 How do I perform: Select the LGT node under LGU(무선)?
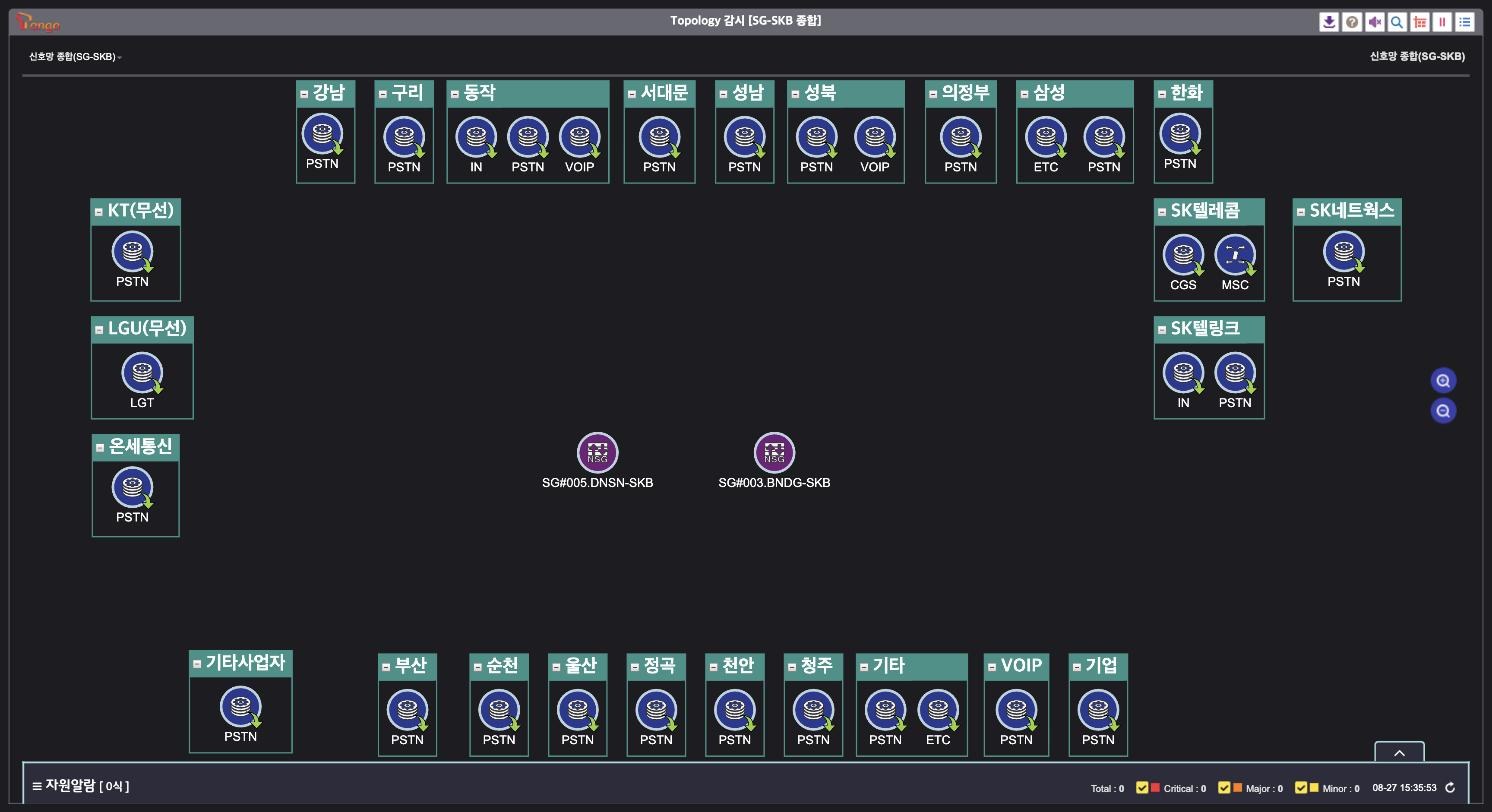click(142, 373)
